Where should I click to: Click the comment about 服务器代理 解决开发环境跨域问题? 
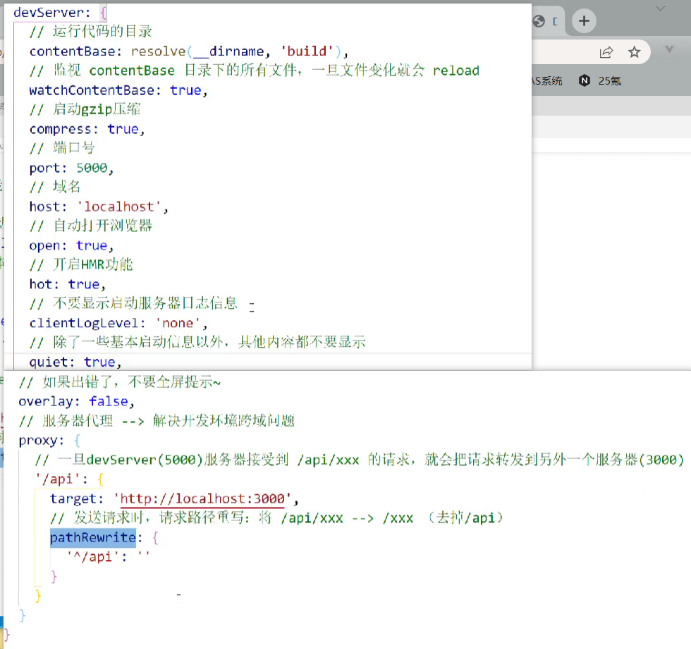click(156, 420)
